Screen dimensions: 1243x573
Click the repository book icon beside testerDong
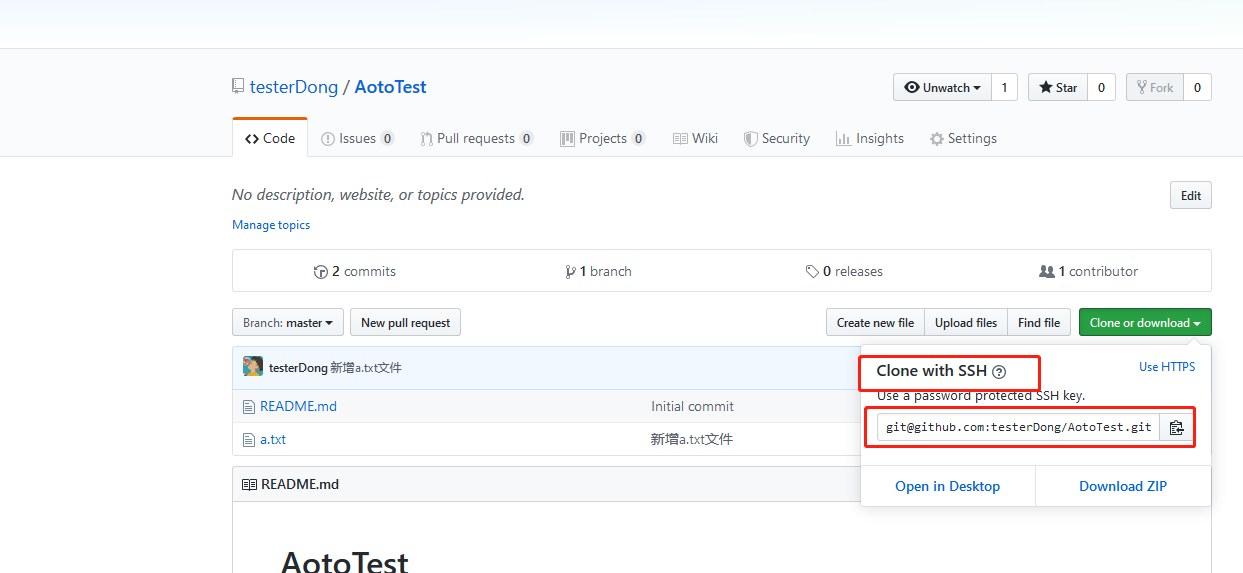click(x=238, y=86)
